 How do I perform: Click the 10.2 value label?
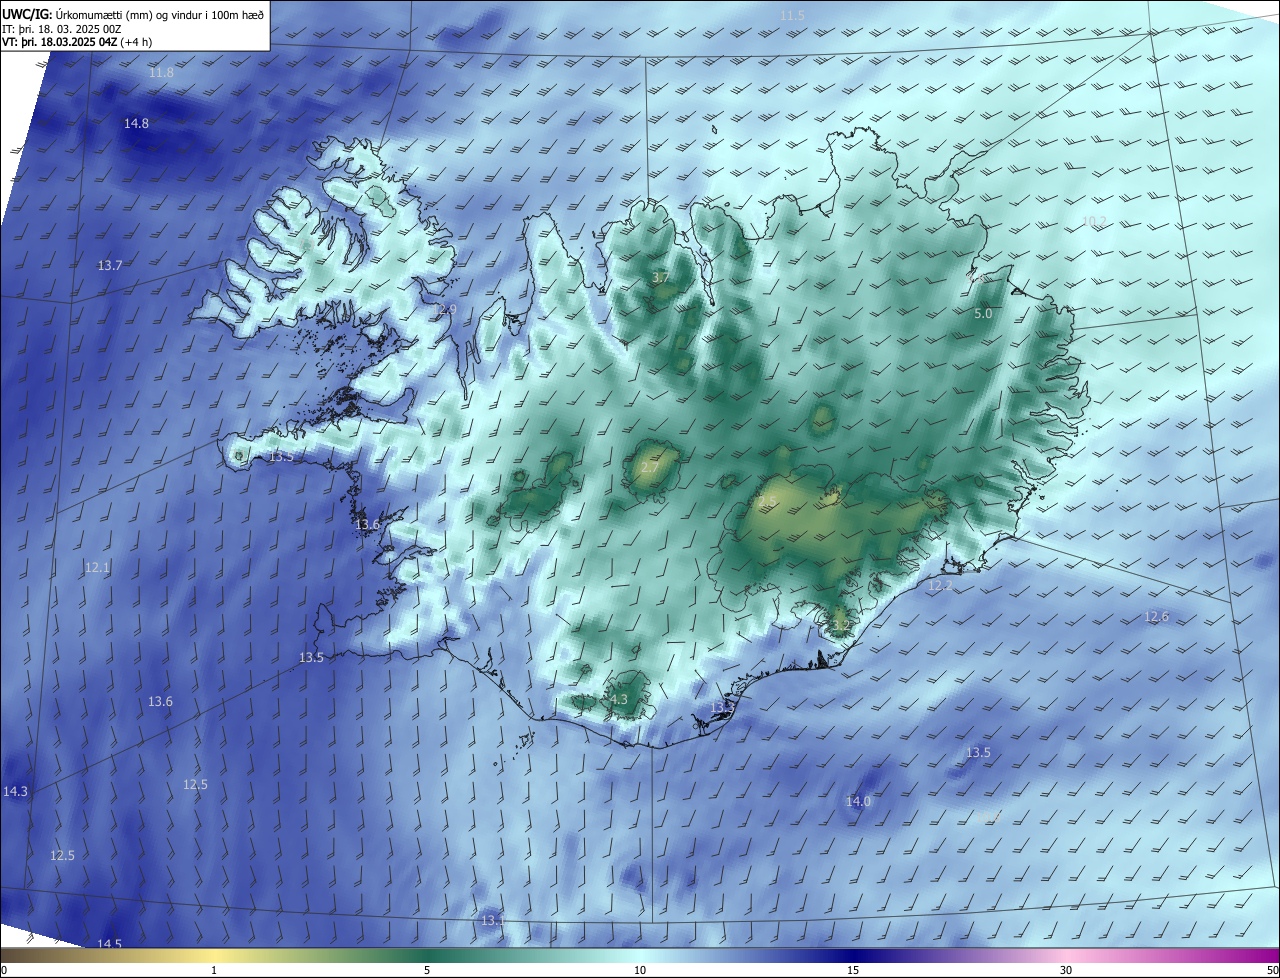point(1095,222)
